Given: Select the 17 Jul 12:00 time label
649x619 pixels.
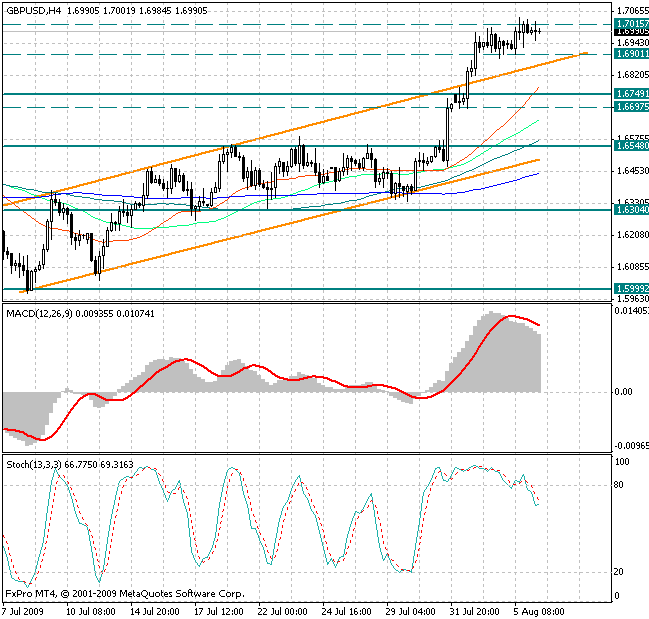Looking at the screenshot, I should 216,611.
